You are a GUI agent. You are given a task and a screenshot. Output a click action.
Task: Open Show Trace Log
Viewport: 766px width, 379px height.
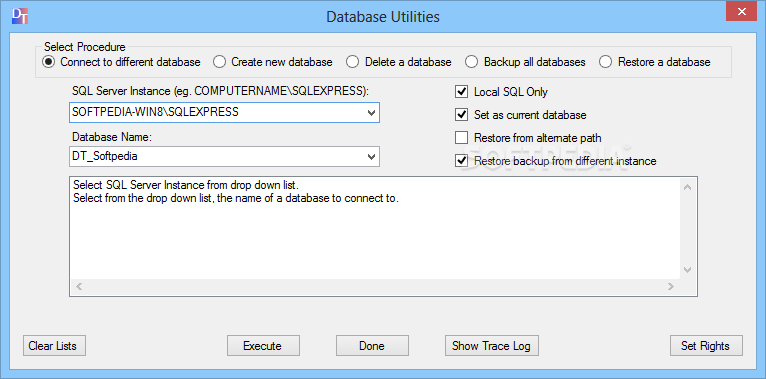[x=491, y=346]
